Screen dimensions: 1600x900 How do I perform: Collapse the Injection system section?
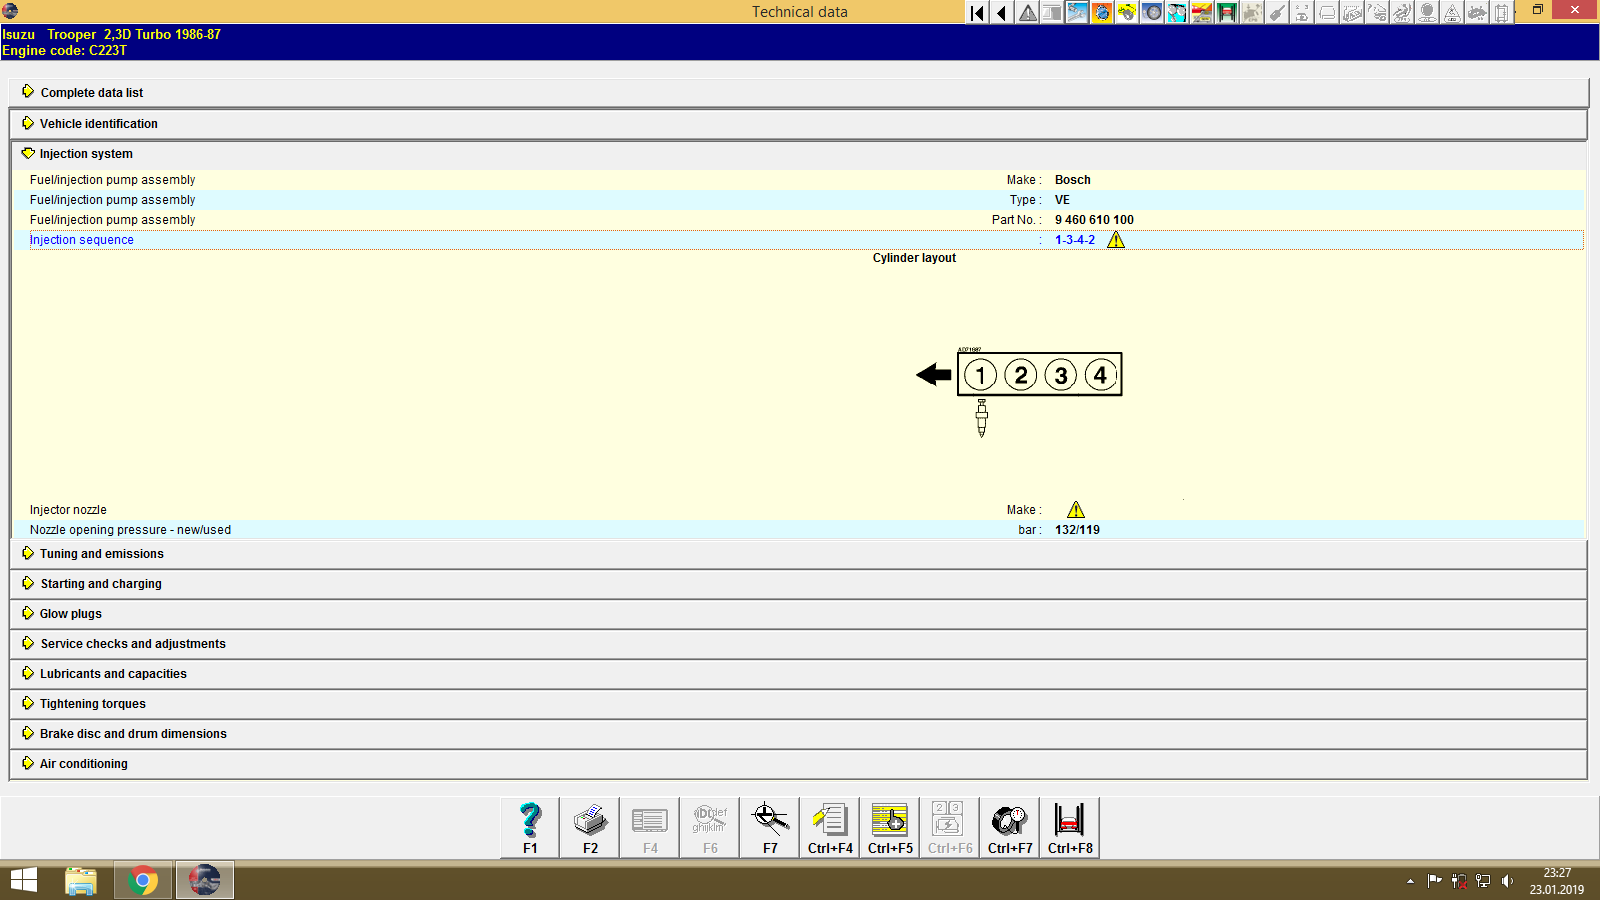coord(85,154)
